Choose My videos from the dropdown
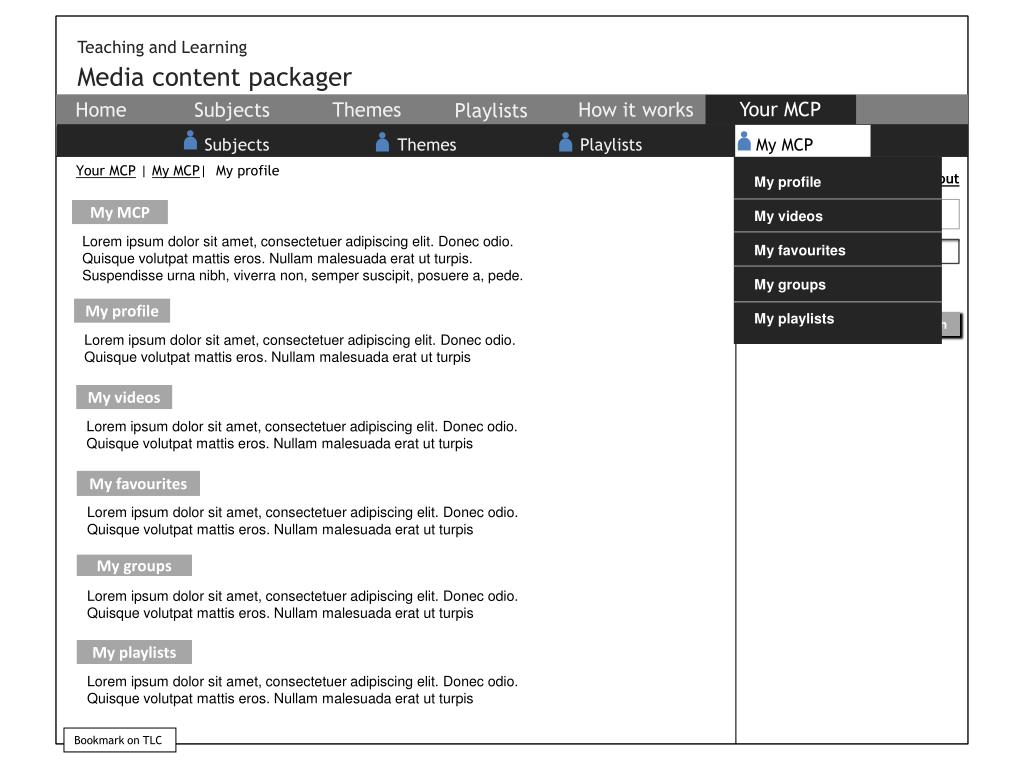The height and width of the screenshot is (768, 1024). (x=838, y=216)
